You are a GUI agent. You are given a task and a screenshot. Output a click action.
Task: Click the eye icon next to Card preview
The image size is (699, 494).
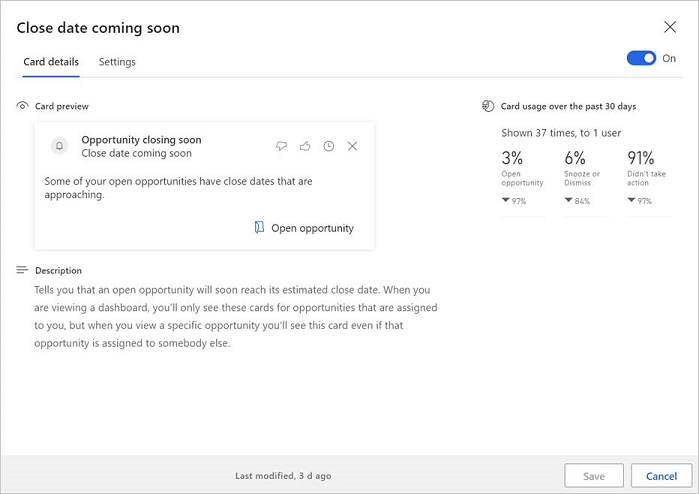coord(22,106)
